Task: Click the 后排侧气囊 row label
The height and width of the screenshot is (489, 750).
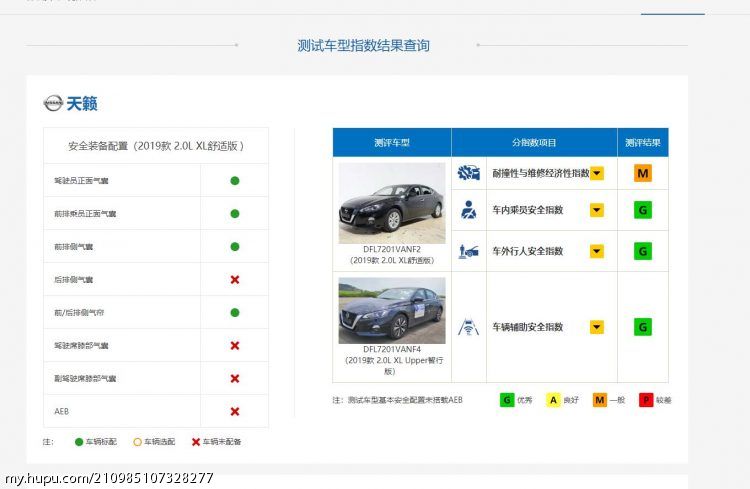Action: [74, 280]
